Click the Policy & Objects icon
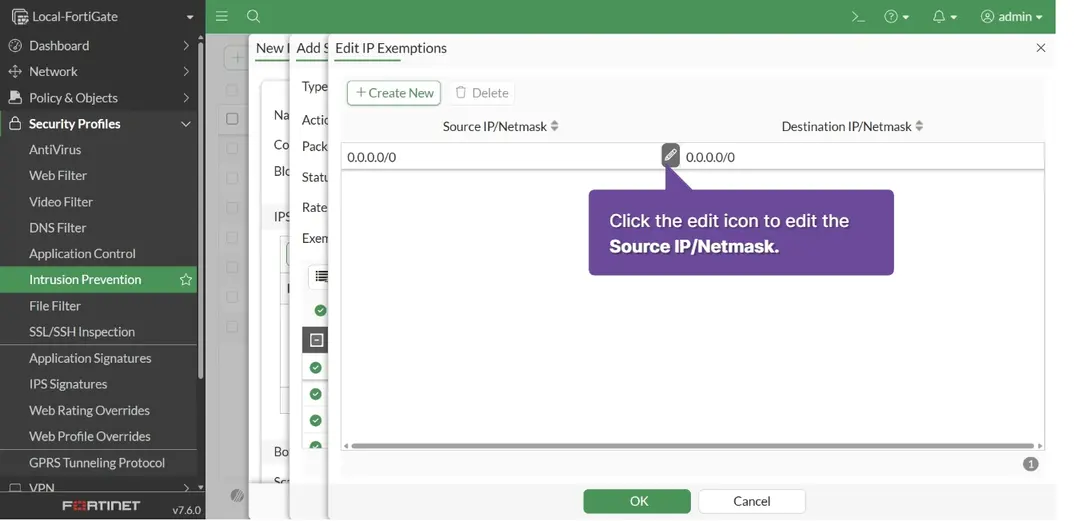 point(14,98)
